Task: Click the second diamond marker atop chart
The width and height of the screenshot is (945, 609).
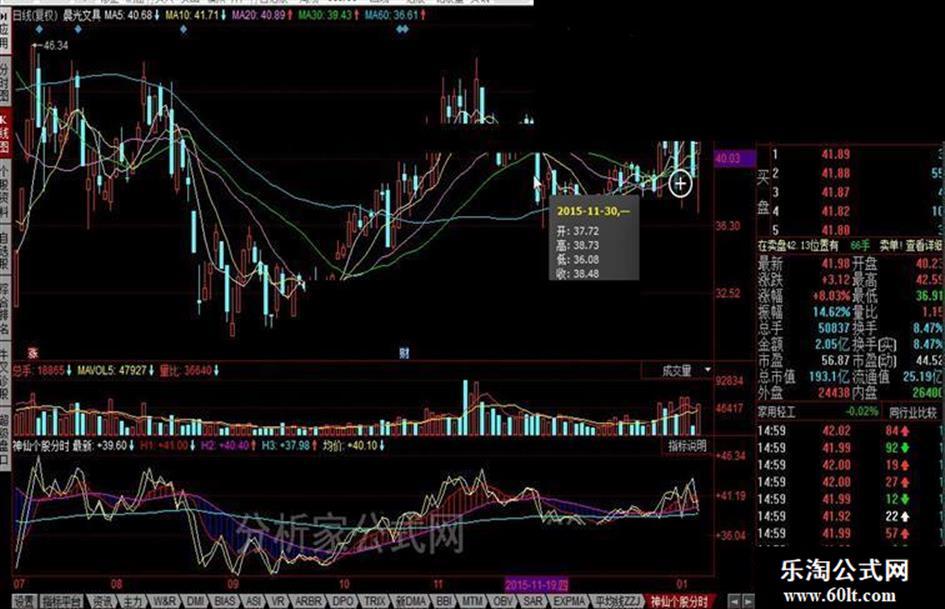Action: (77, 28)
